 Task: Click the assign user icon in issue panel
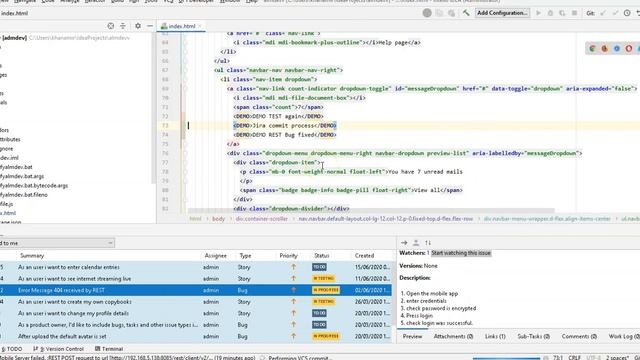point(416,243)
